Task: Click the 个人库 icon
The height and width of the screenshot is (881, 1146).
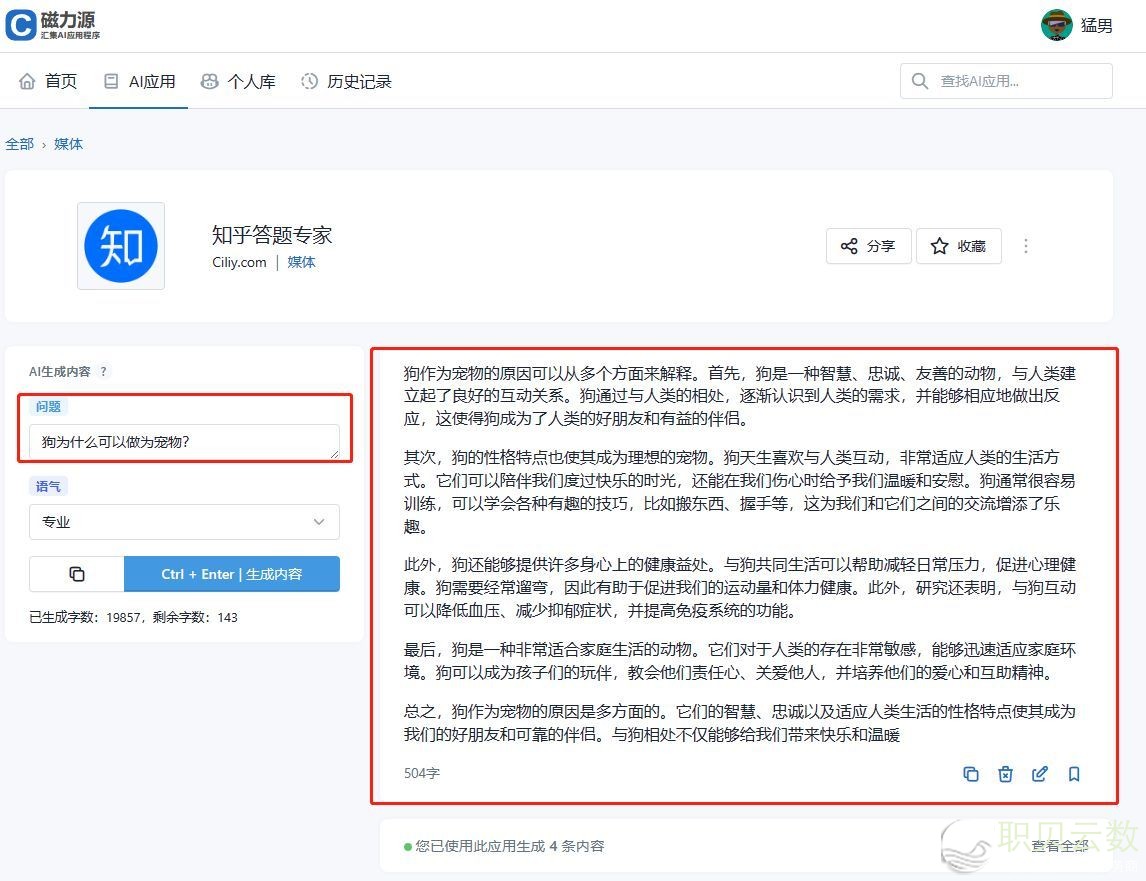Action: pyautogui.click(x=209, y=81)
